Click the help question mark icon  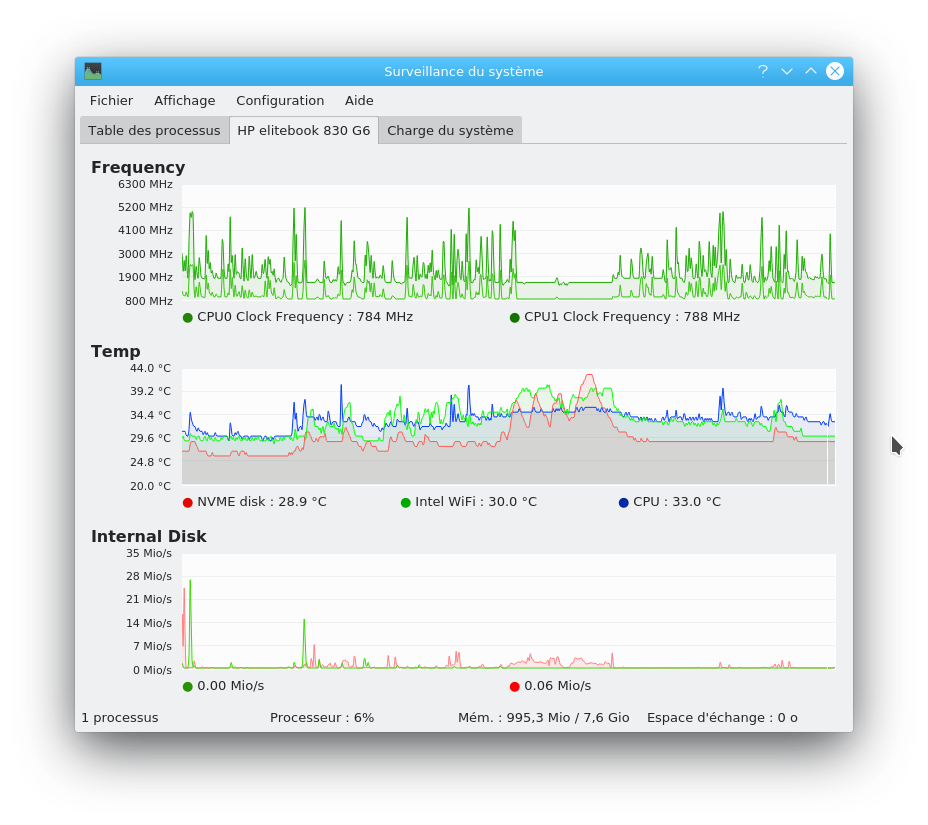763,72
